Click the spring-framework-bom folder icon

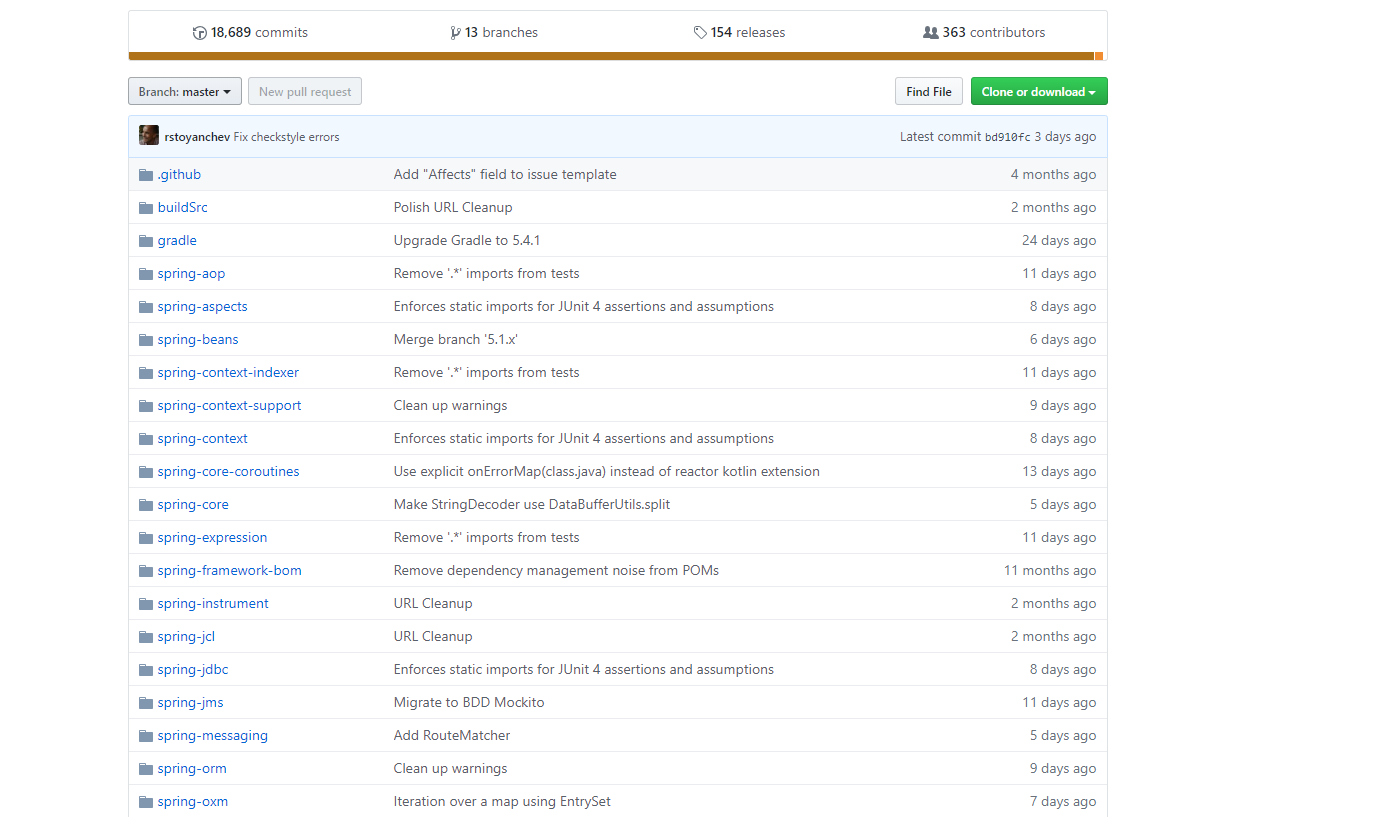(146, 571)
